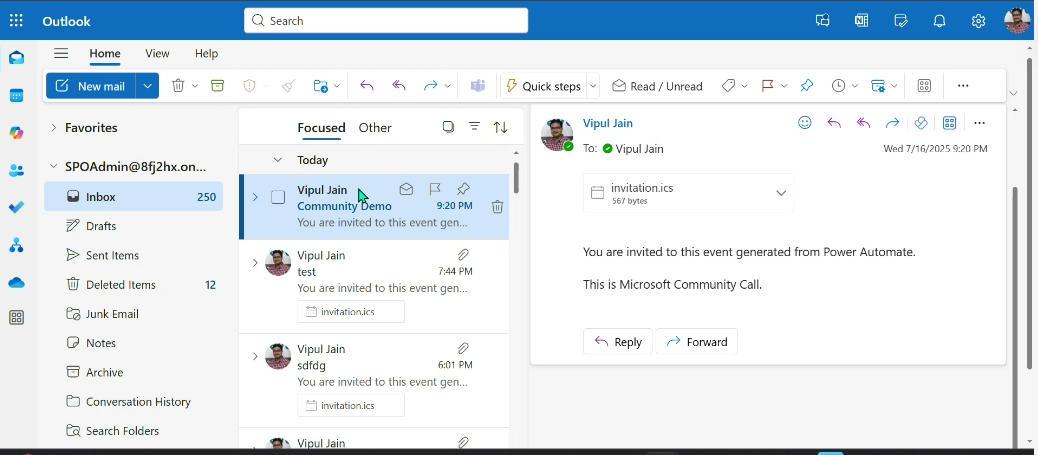Open the My Day icon in header
This screenshot has width=1038, height=455.
900,21
